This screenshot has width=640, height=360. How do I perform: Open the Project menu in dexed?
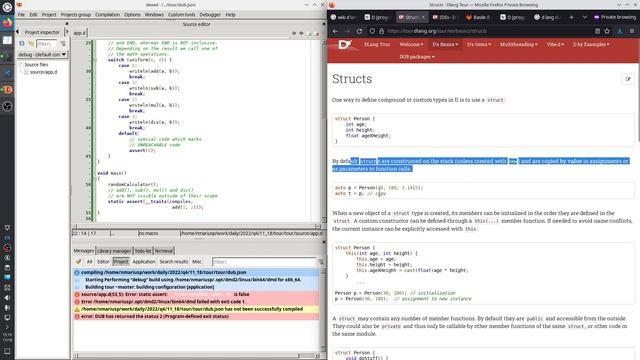pos(49,15)
